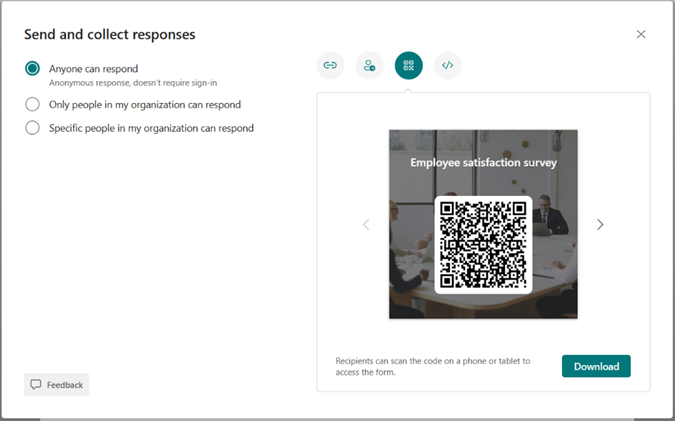The width and height of the screenshot is (675, 421).
Task: Select the QR code sharing icon
Action: 409,65
